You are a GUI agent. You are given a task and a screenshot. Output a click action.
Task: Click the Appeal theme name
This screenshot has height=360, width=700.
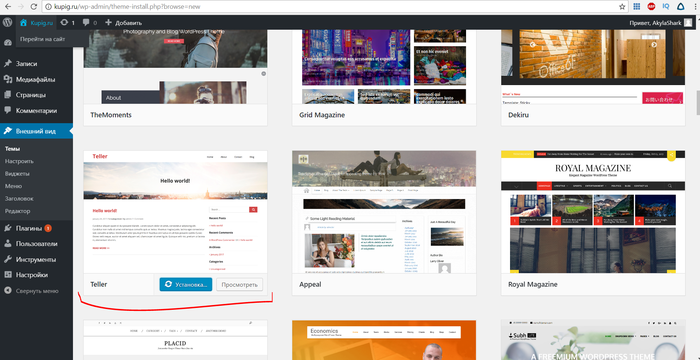(310, 285)
